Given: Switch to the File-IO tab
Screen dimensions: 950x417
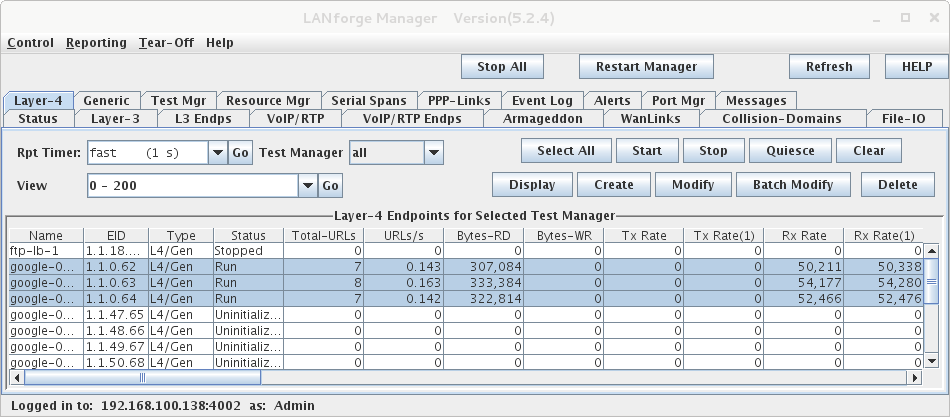Looking at the screenshot, I should point(905,119).
